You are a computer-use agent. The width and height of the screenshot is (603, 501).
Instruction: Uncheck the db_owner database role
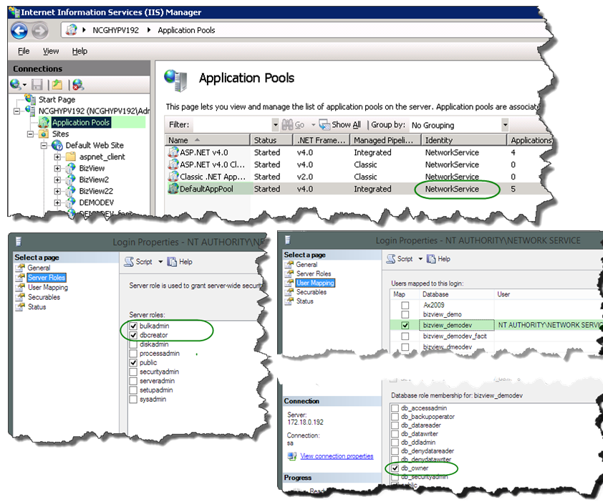pyautogui.click(x=395, y=468)
